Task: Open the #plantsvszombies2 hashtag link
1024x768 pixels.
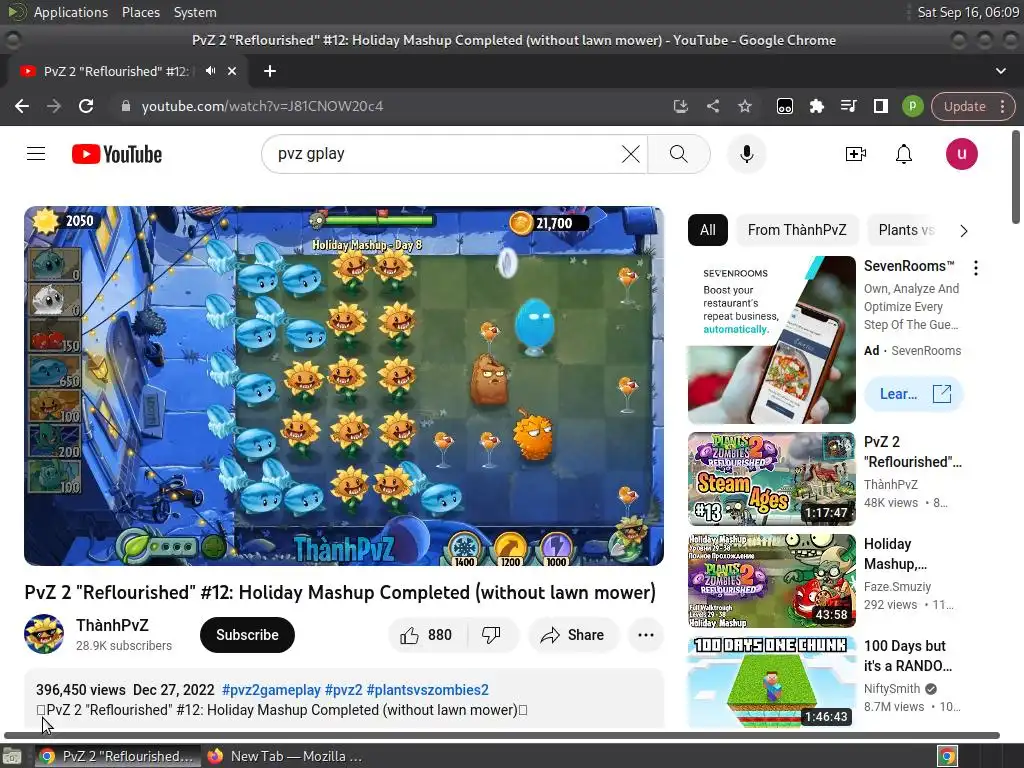Action: coord(427,690)
